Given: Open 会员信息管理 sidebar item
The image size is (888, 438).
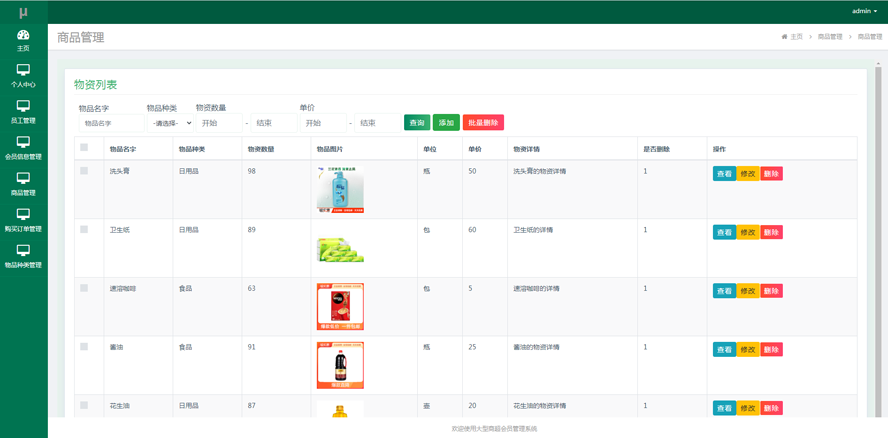Looking at the screenshot, I should (23, 148).
